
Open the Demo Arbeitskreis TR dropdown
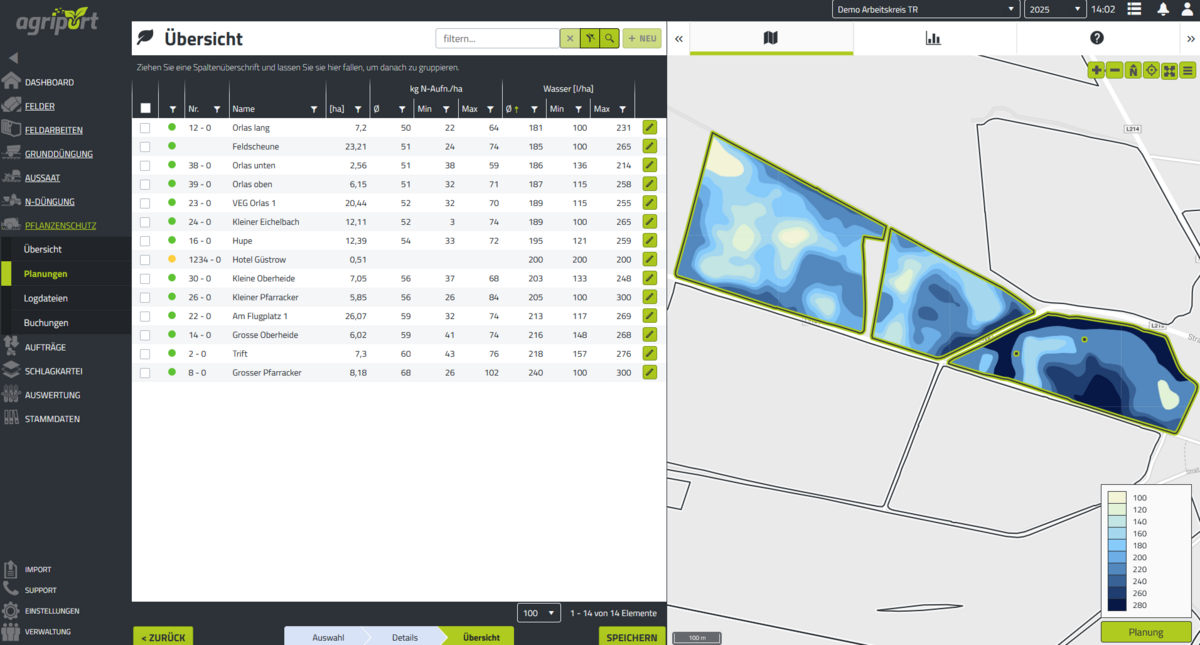click(x=925, y=9)
